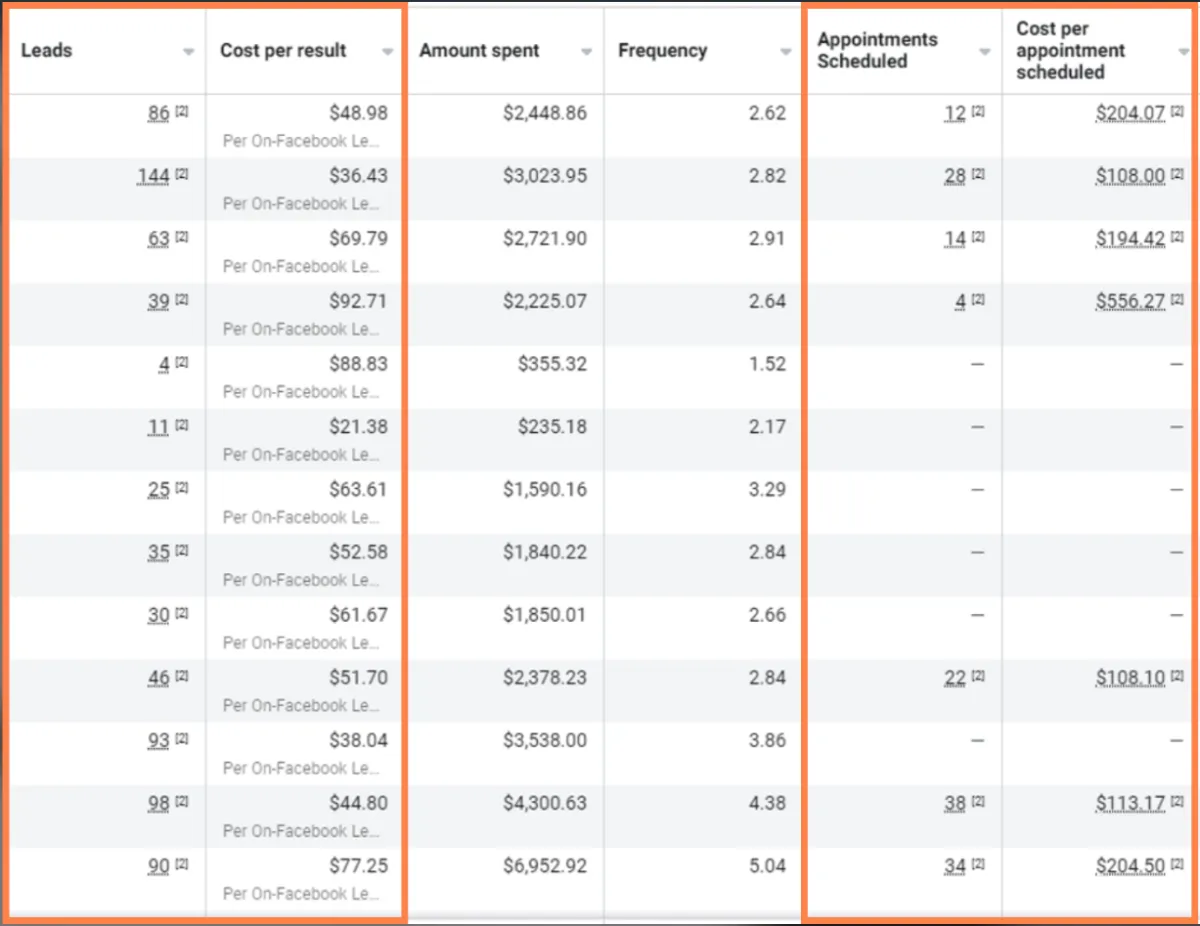Viewport: 1200px width, 926px height.
Task: Click the footnote icon beside $204.07 cost
Action: click(1177, 112)
